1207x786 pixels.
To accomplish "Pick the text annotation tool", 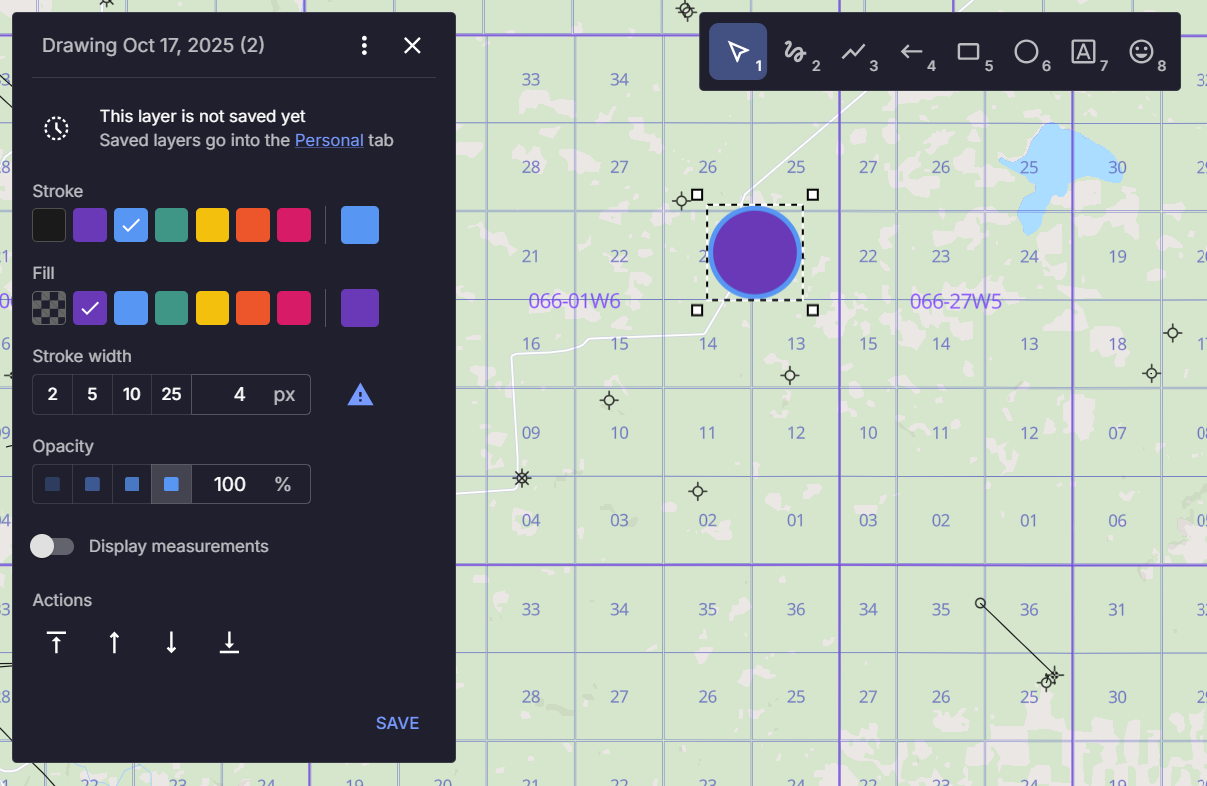I will point(1084,52).
